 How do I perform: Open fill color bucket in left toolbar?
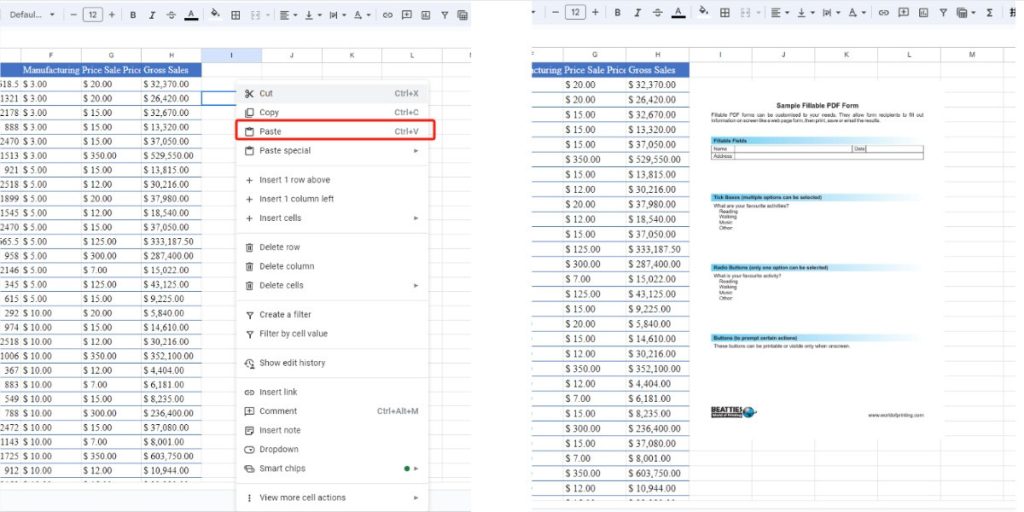215,14
